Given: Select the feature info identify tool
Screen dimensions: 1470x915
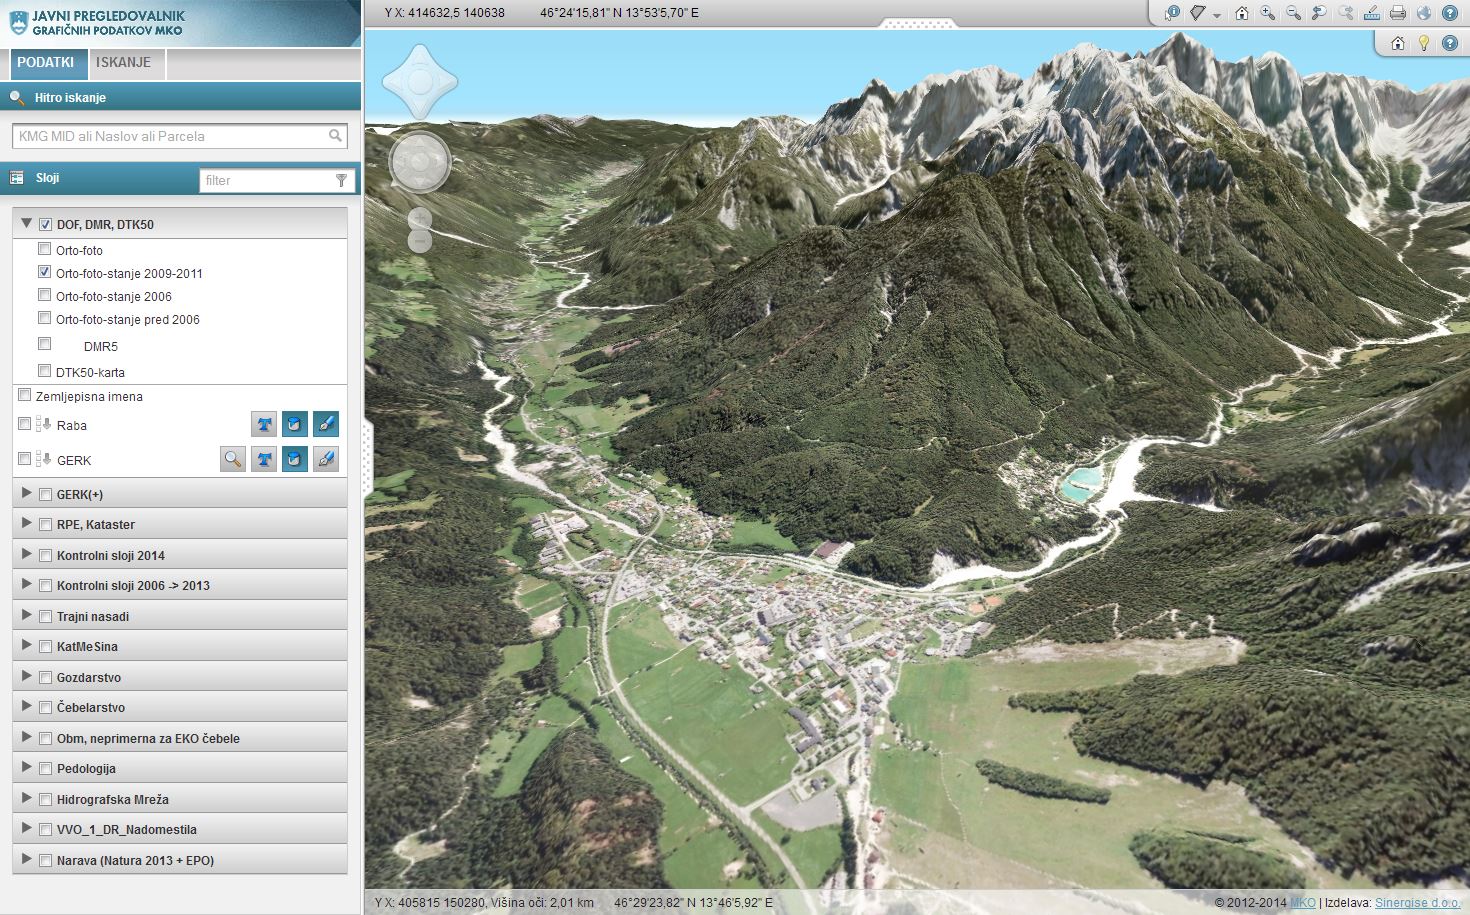Looking at the screenshot, I should (1172, 13).
